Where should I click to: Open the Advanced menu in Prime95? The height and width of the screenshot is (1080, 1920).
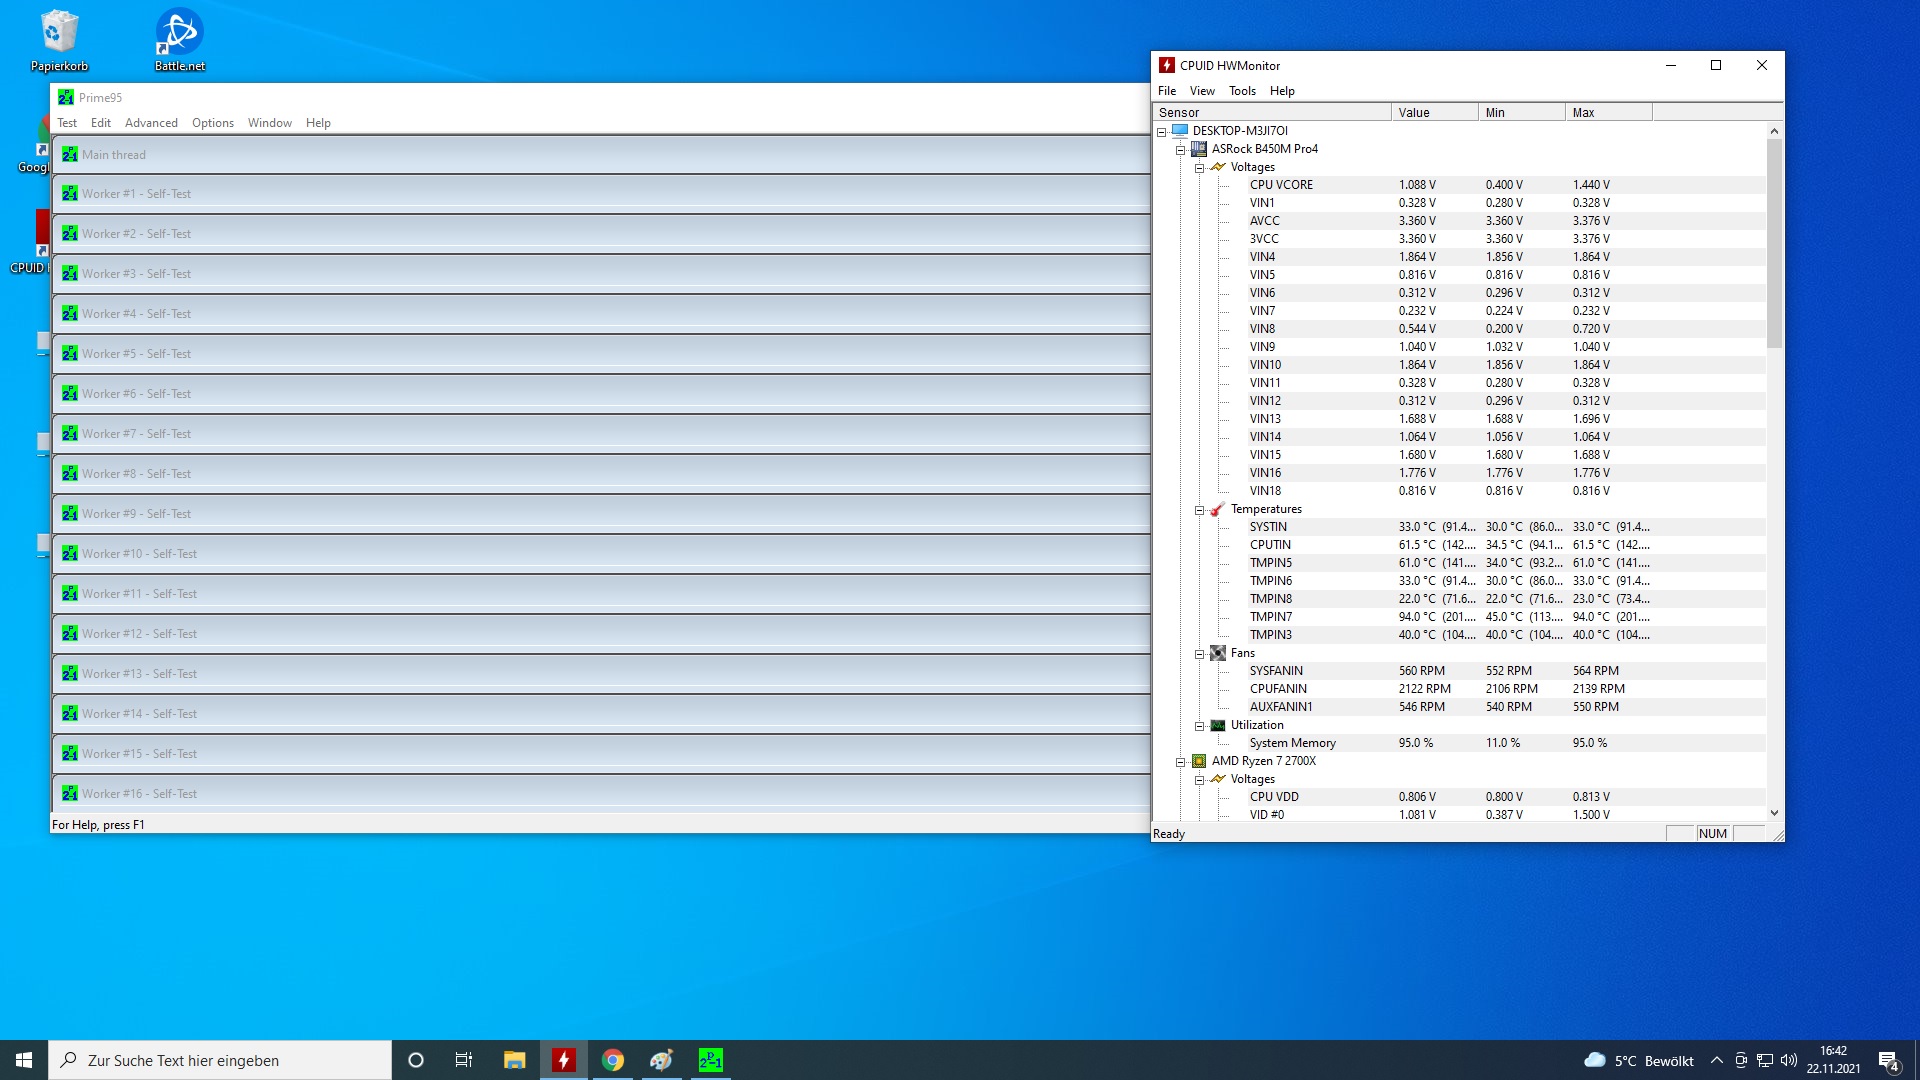pos(151,123)
